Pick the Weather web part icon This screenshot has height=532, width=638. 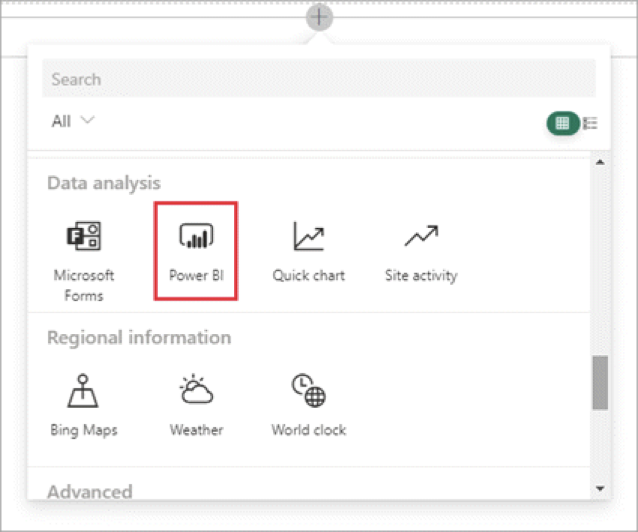pyautogui.click(x=196, y=391)
